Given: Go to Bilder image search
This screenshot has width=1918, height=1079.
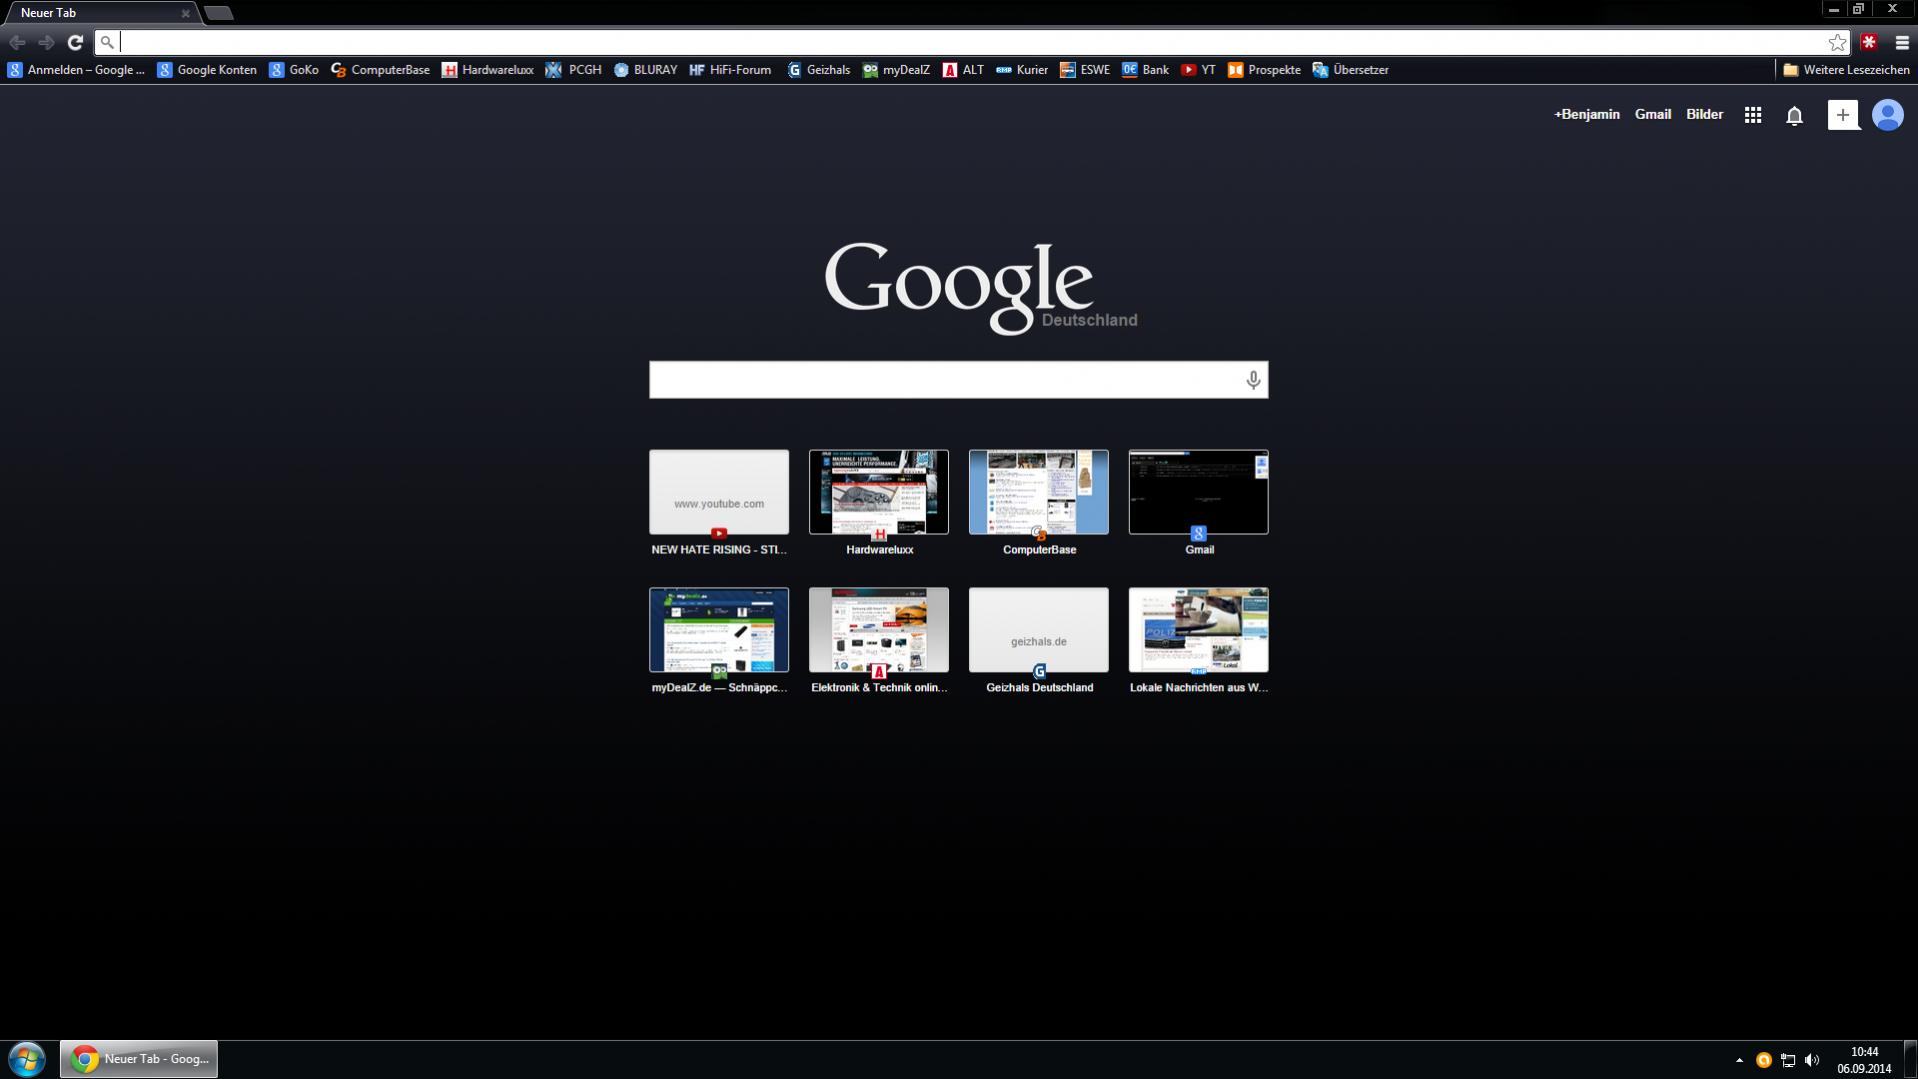Looking at the screenshot, I should point(1704,115).
